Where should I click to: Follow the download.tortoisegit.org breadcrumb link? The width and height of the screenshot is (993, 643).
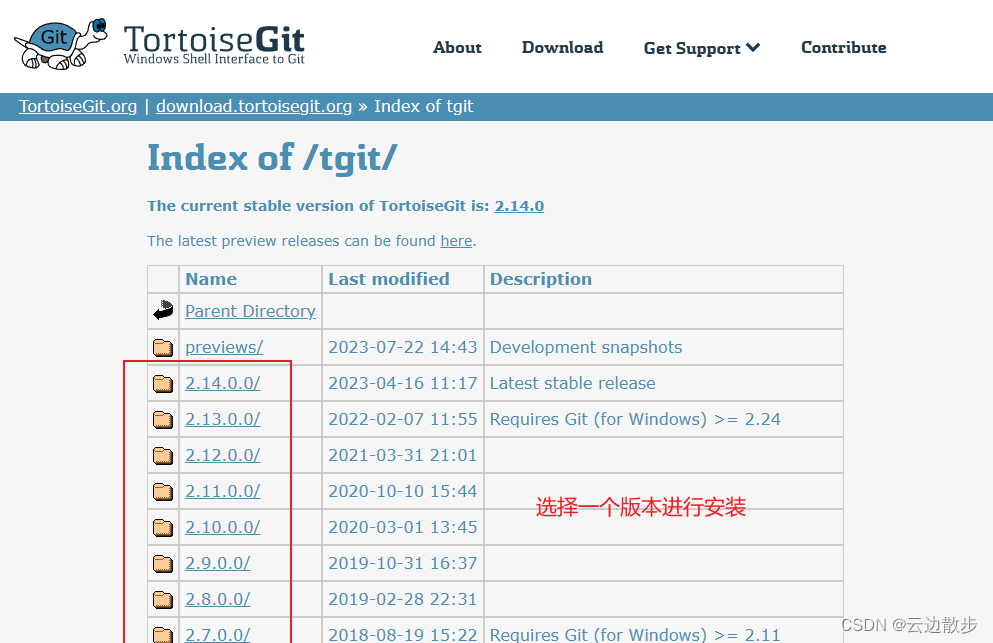[254, 106]
